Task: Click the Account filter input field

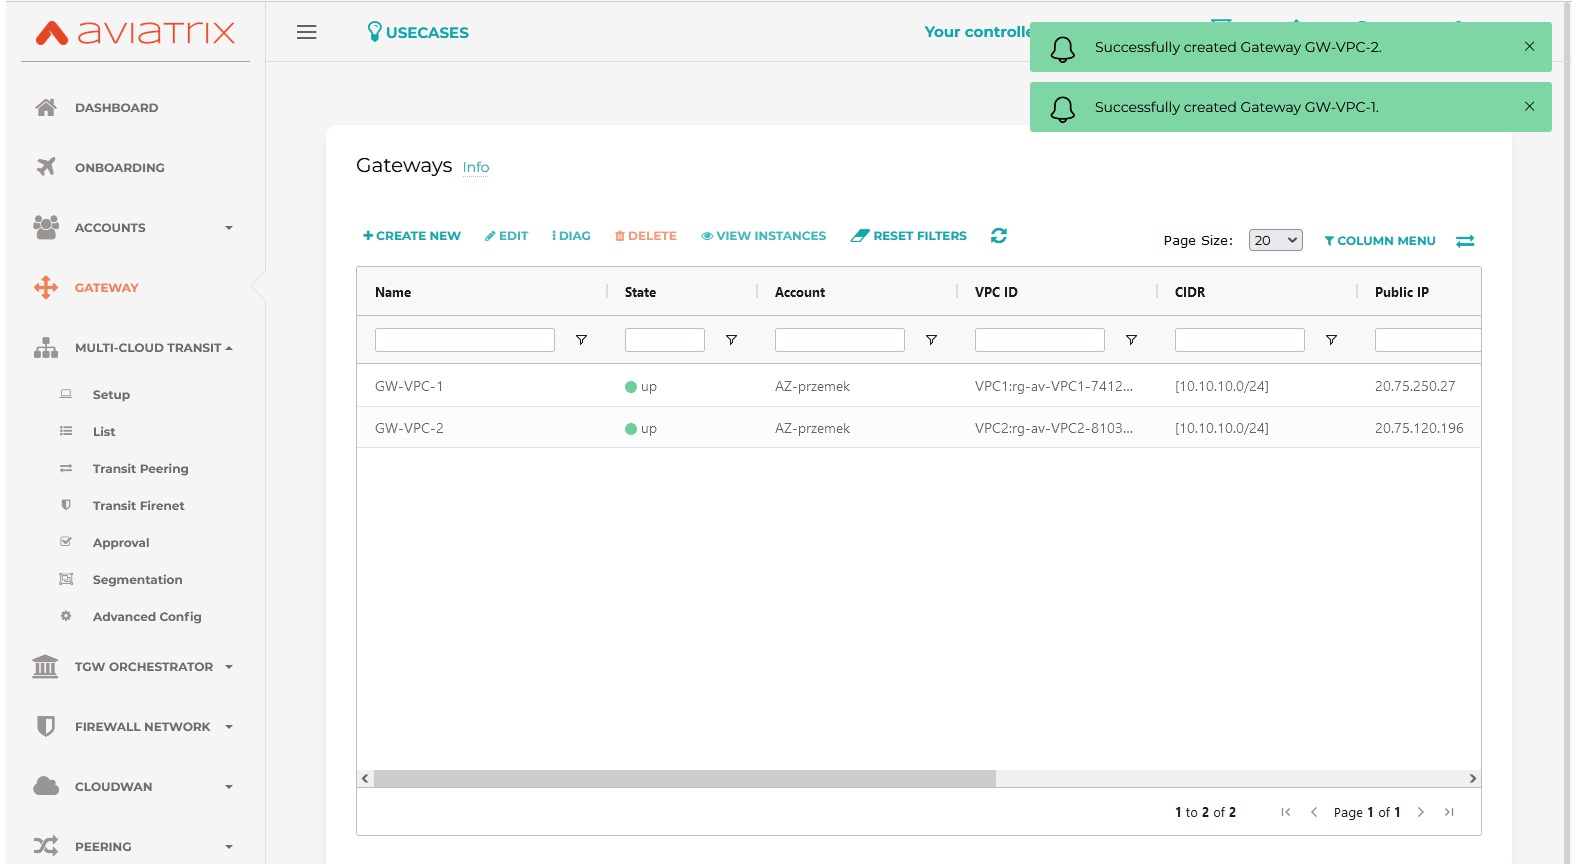Action: tap(840, 340)
